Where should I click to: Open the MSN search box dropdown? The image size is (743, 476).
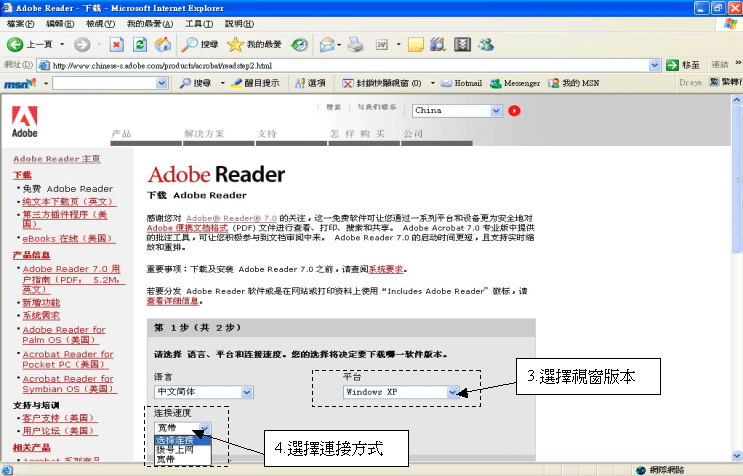[x=162, y=83]
